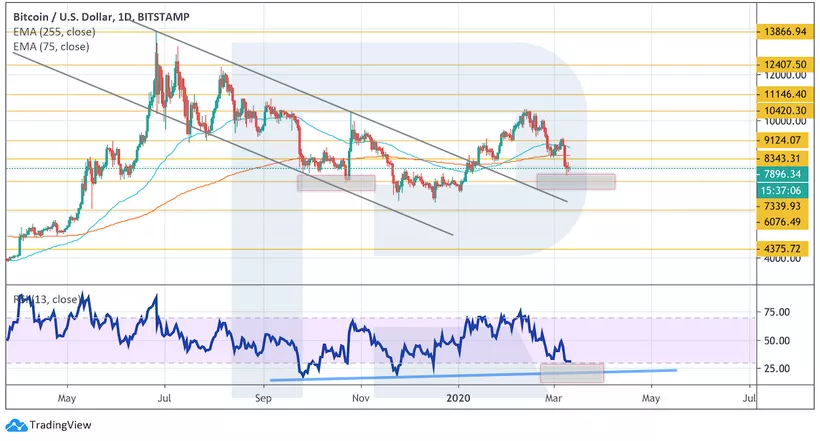The image size is (820, 441).
Task: Click the 15:37:06 bar countdown timer
Action: pyautogui.click(x=785, y=189)
